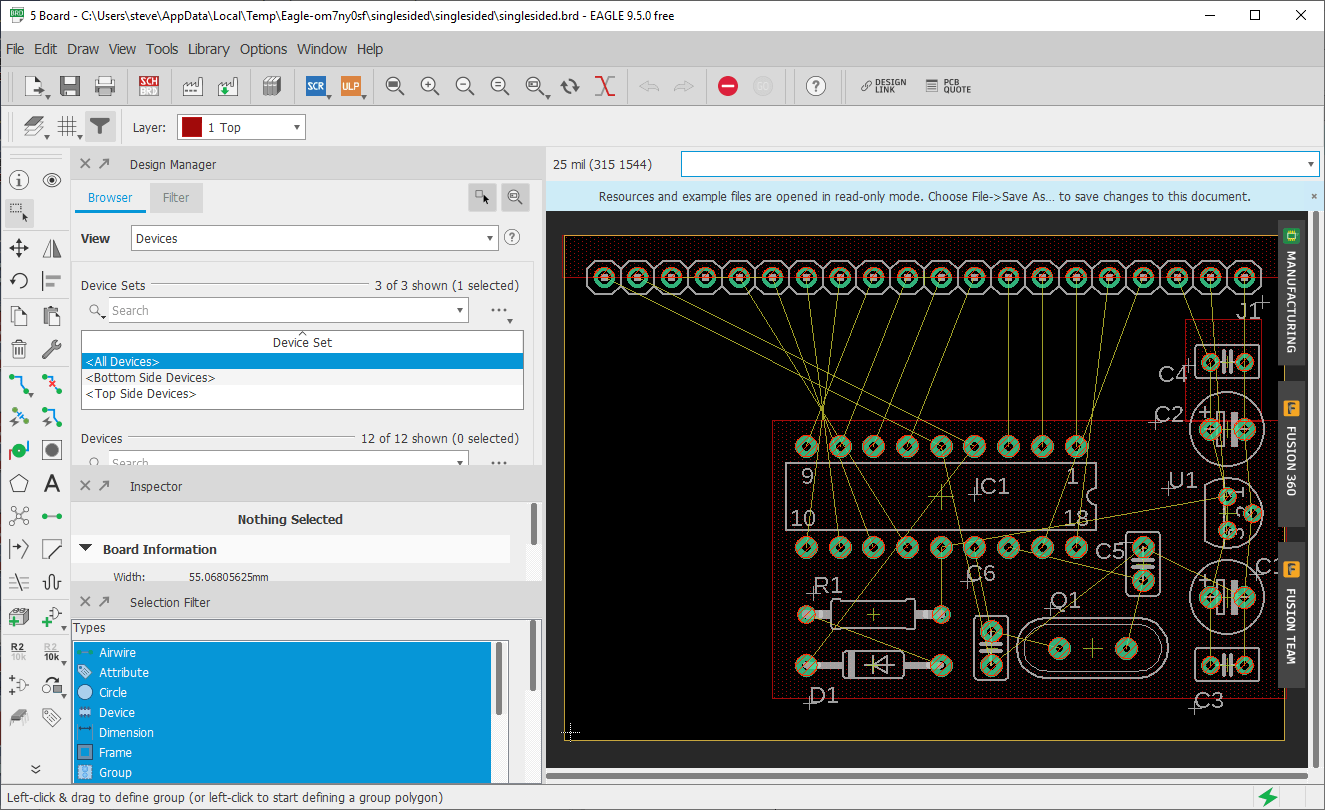This screenshot has width=1325, height=810.
Task: Select the Text tool
Action: pyautogui.click(x=52, y=484)
